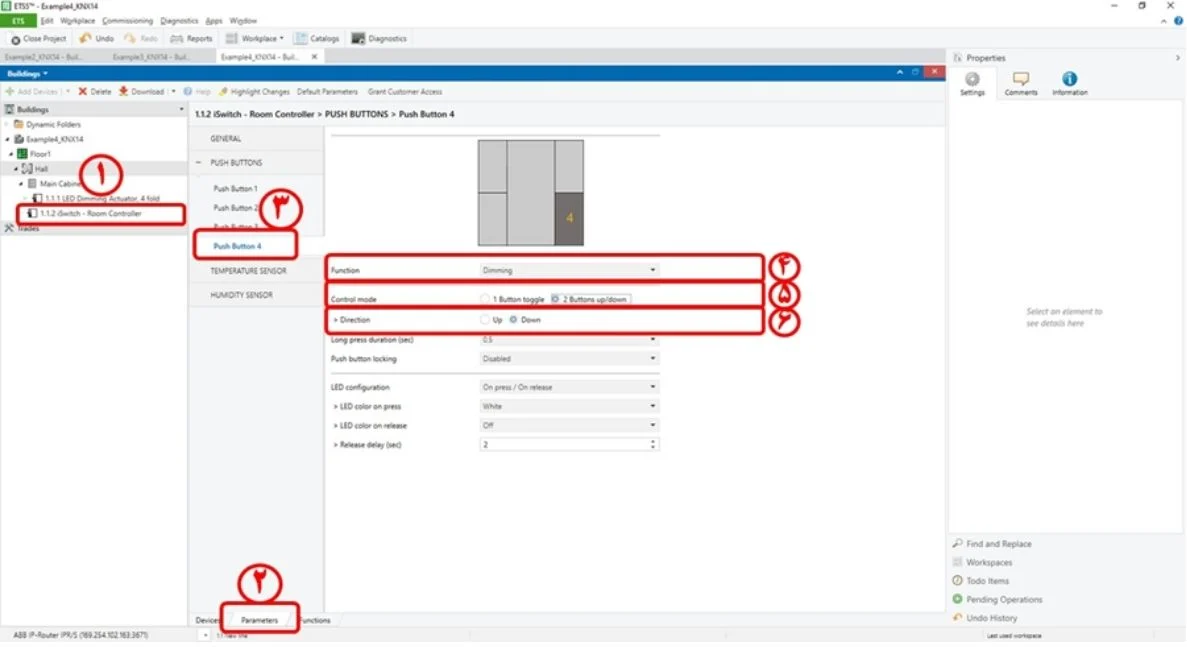This screenshot has height=647, width=1187.
Task: Open the LED color on release dropdown
Action: pos(569,425)
